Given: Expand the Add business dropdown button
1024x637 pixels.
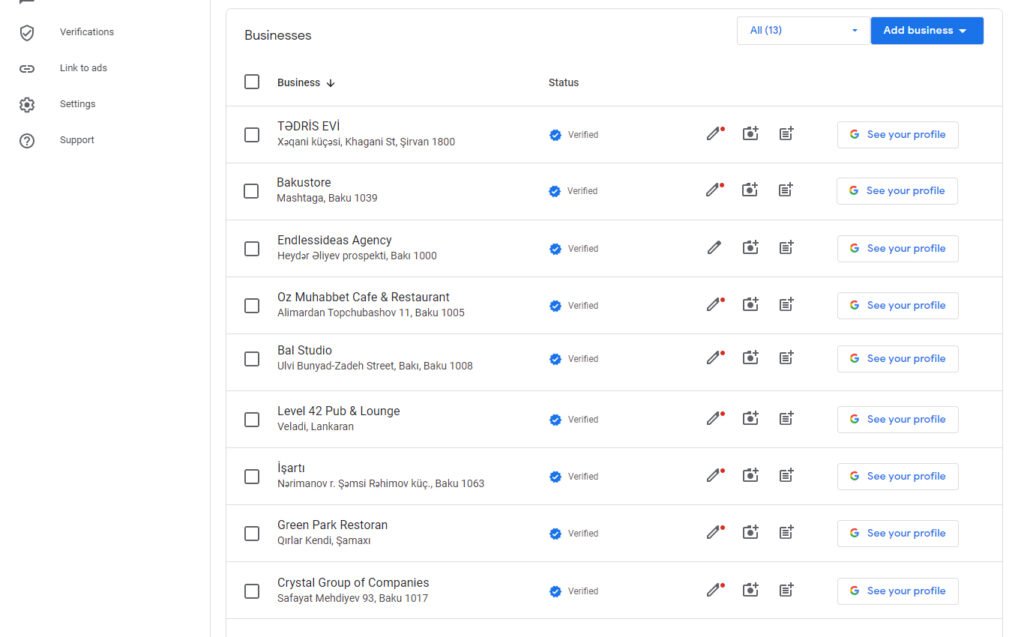Looking at the screenshot, I should [x=926, y=30].
